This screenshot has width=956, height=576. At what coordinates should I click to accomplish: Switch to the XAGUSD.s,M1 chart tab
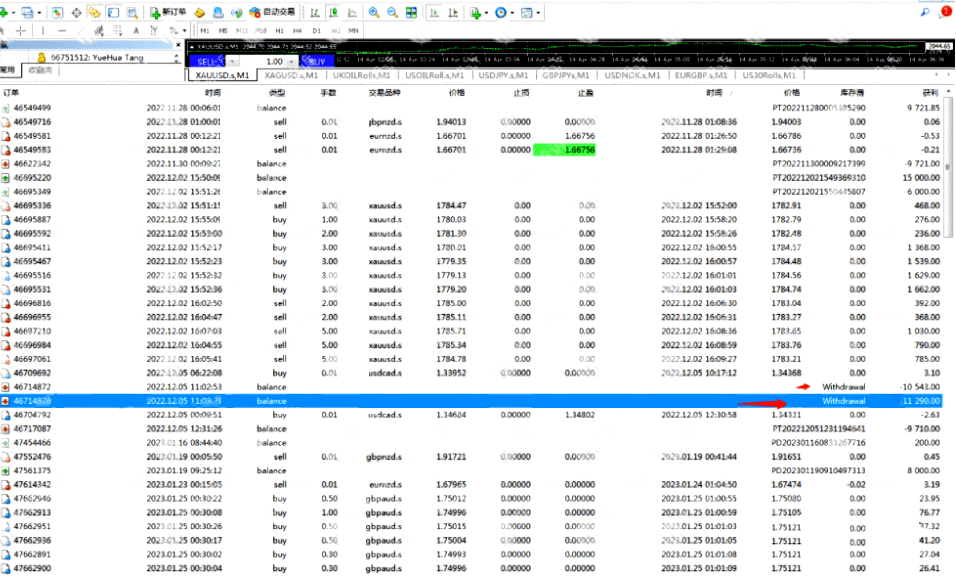[291, 75]
